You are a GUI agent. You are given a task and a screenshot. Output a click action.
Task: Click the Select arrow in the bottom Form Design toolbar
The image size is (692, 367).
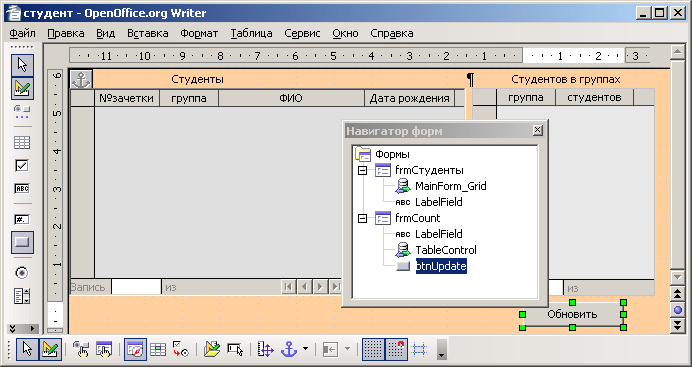point(27,350)
